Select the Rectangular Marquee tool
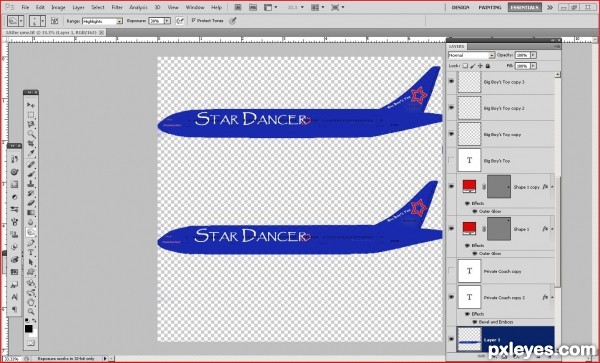The width and height of the screenshot is (600, 363). [x=31, y=115]
